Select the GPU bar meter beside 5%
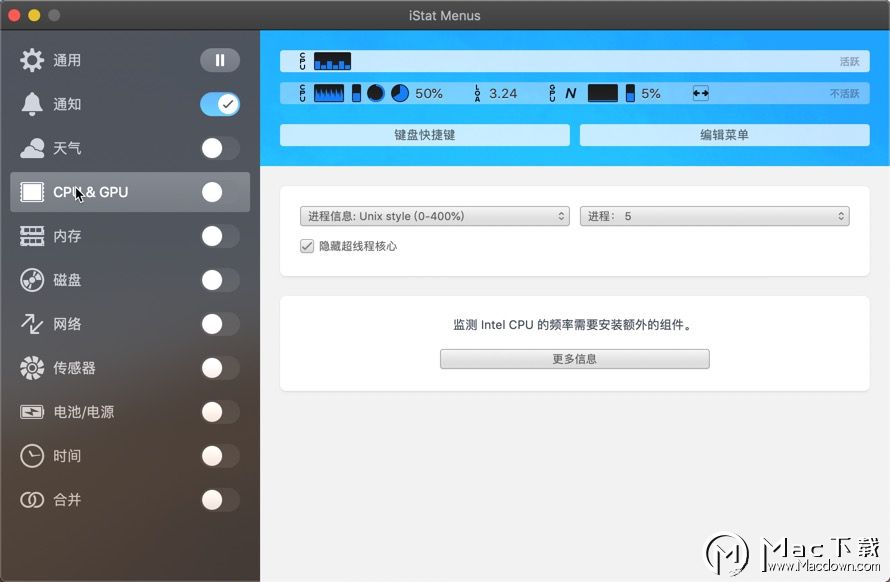This screenshot has width=890, height=582. (630, 93)
